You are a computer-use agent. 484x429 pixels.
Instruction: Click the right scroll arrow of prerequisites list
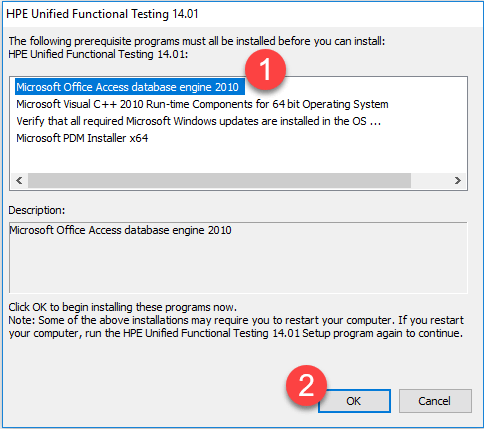point(458,181)
